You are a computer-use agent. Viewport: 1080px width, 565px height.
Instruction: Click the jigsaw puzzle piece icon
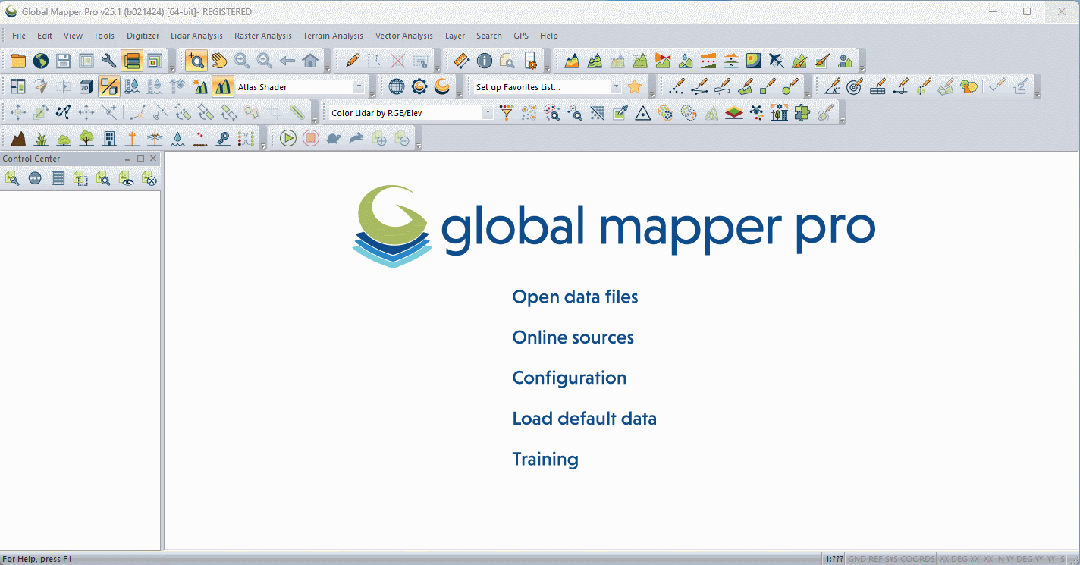[x=802, y=113]
